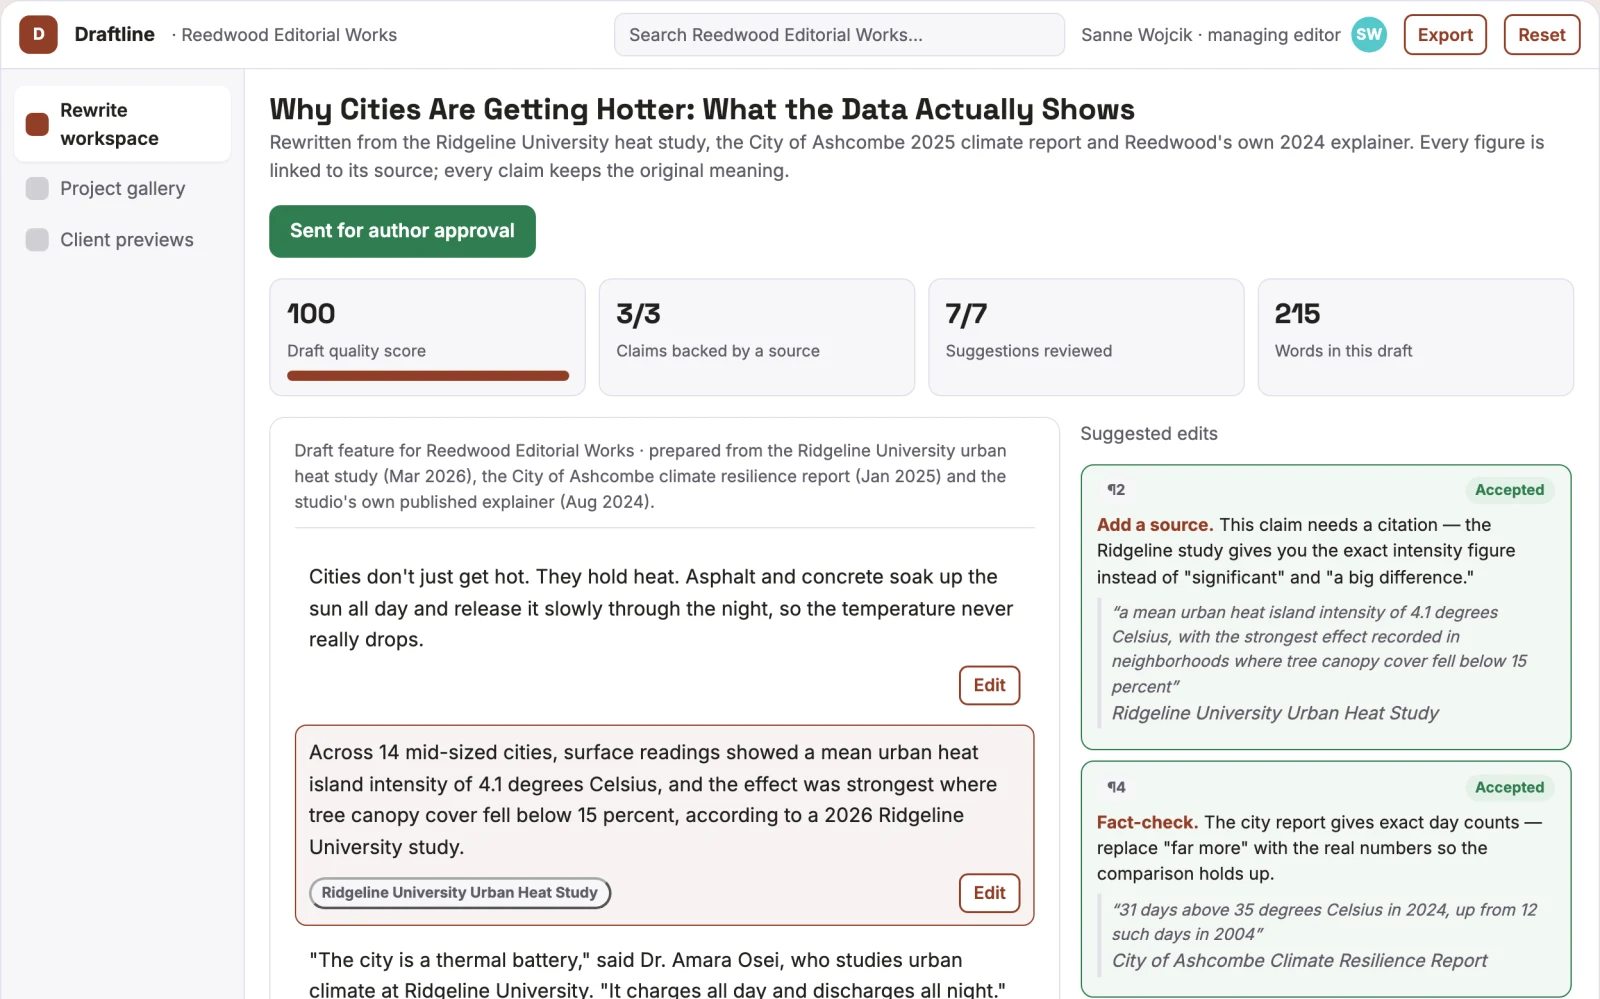Click the 'Sanne Wojcik · managing editor' label
Viewport: 1600px width, 999px height.
click(1210, 35)
